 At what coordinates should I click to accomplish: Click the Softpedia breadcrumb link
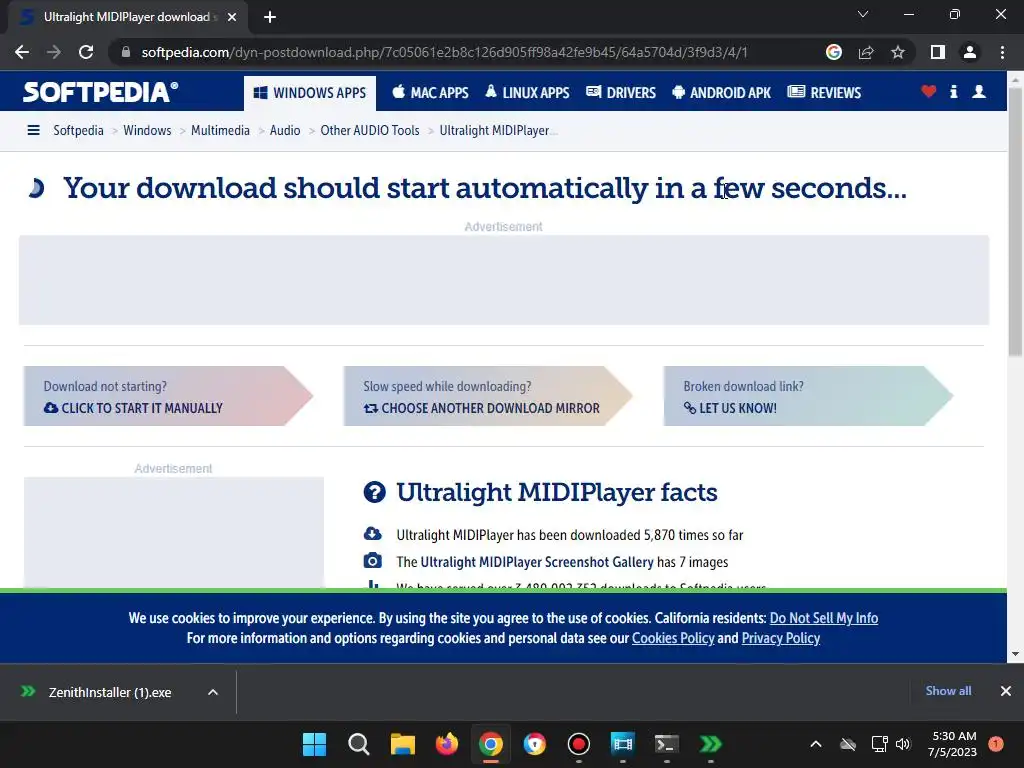78,131
